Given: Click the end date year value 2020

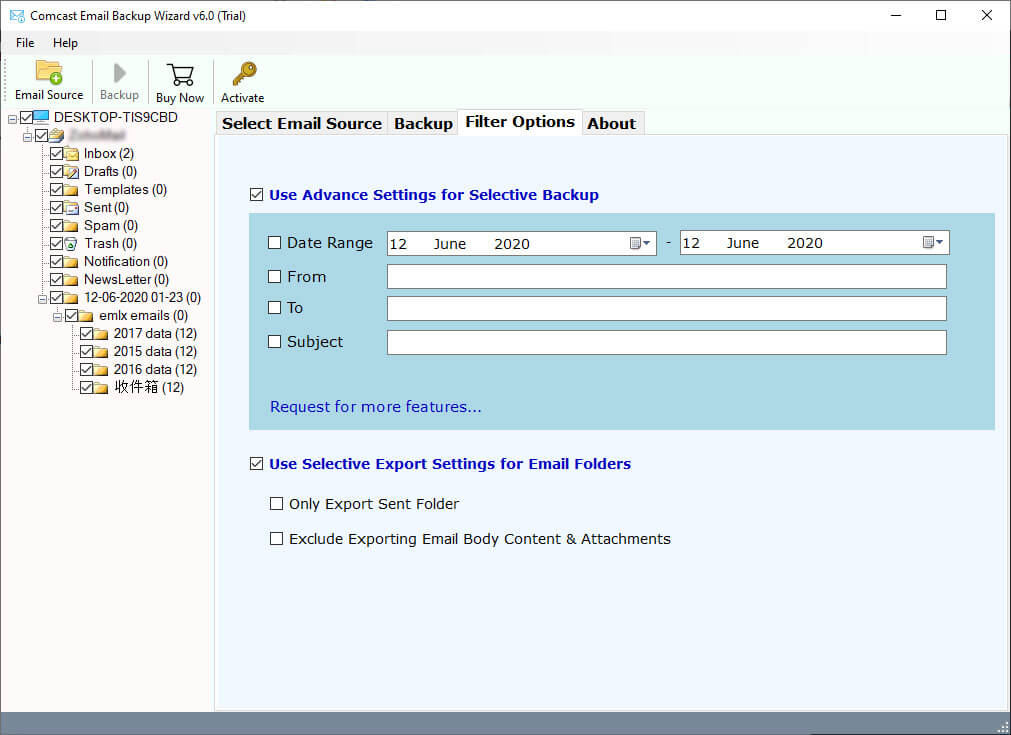Looking at the screenshot, I should (x=805, y=243).
